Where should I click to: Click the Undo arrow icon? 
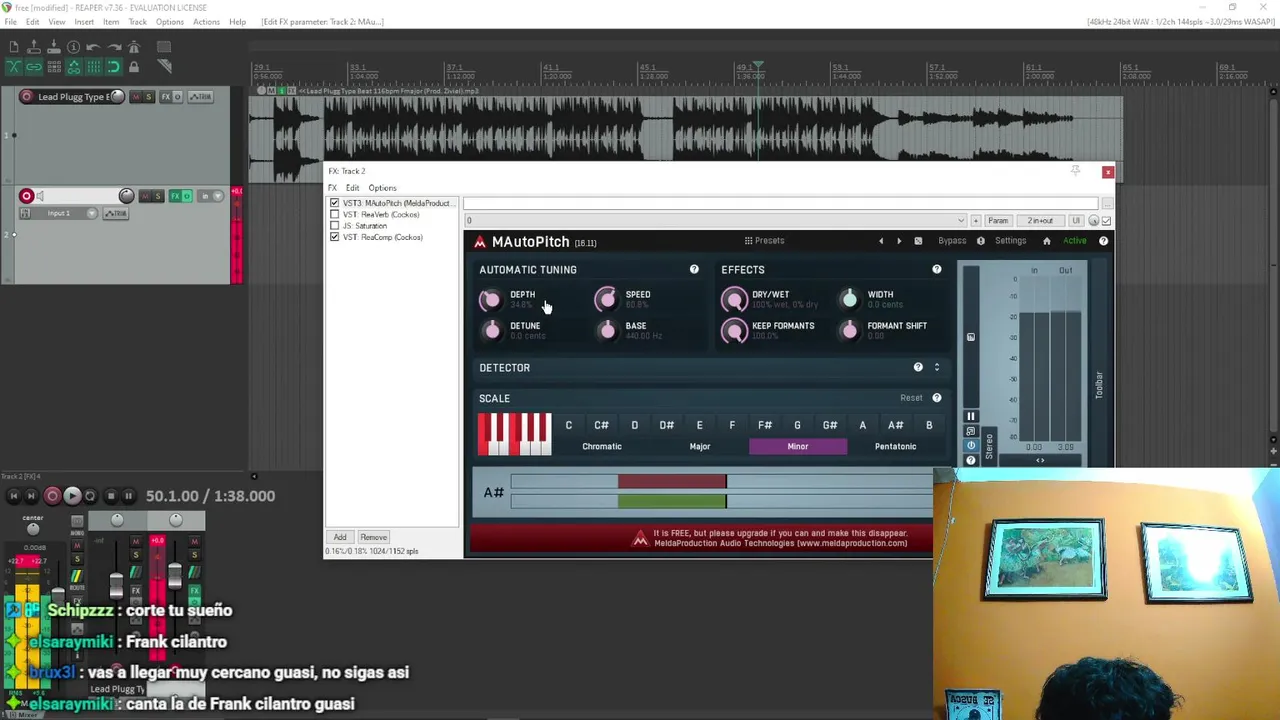point(94,47)
